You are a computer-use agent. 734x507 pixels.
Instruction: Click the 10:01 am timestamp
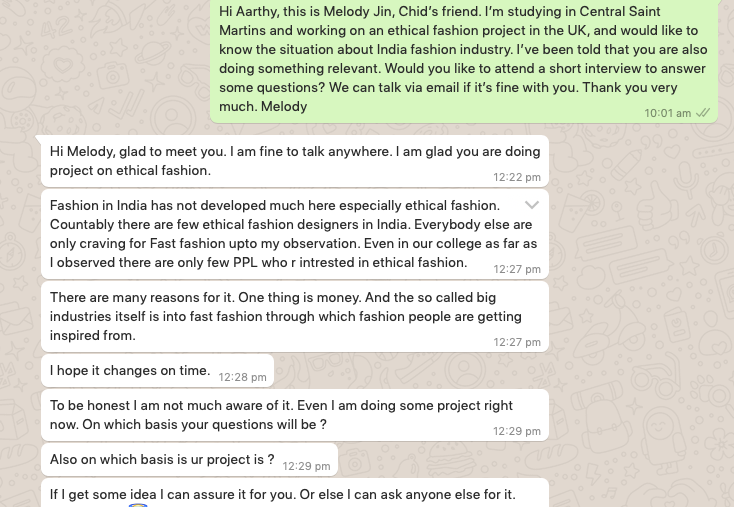[x=668, y=113]
